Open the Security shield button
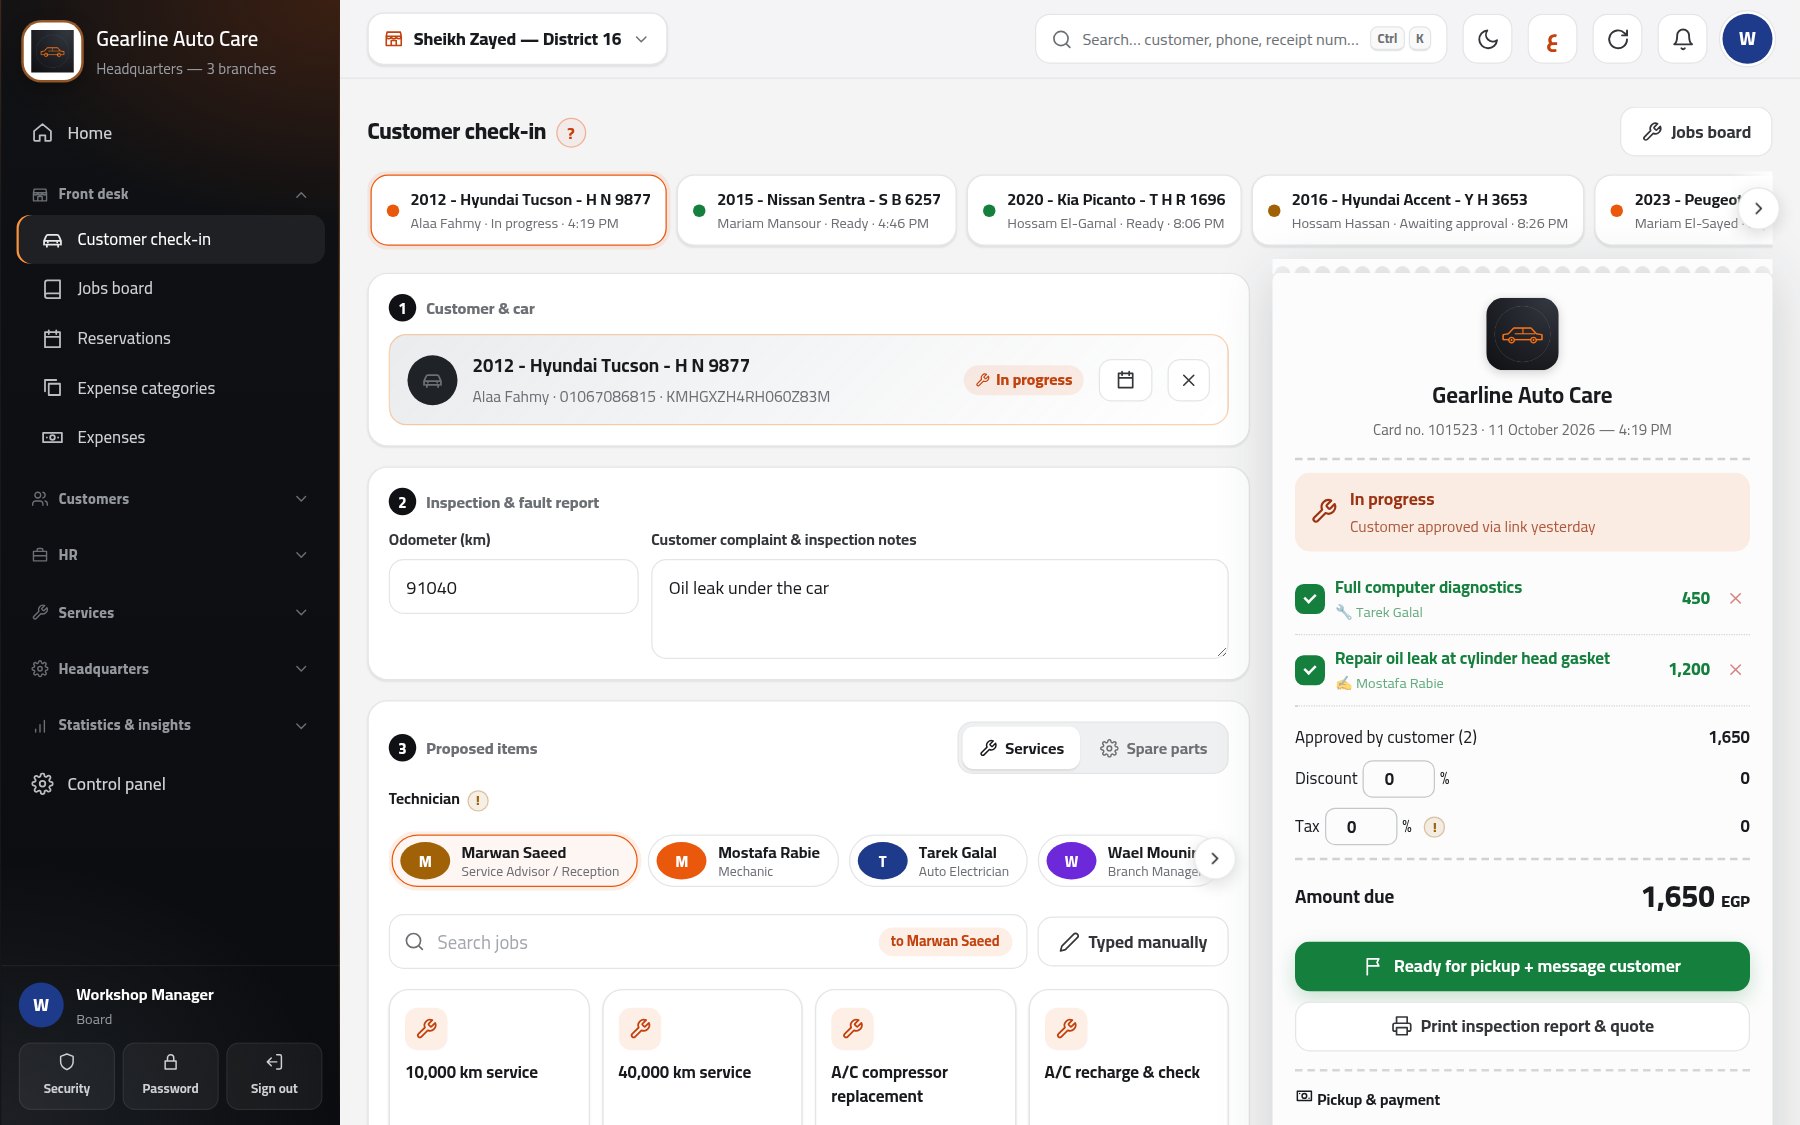The width and height of the screenshot is (1800, 1125). click(67, 1075)
